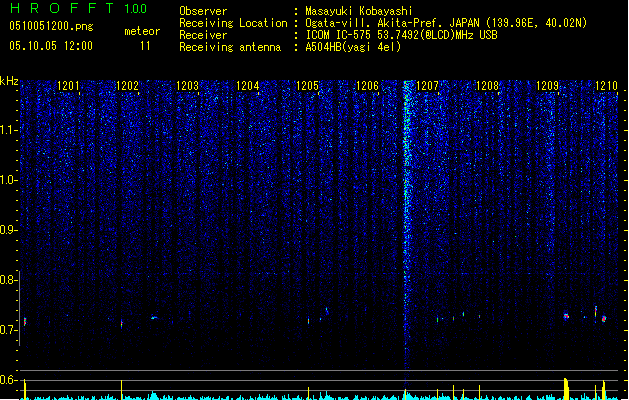629x400 pixels.
Task: Click the date stamp 05.10.05 12:00
Action: [x=51, y=46]
